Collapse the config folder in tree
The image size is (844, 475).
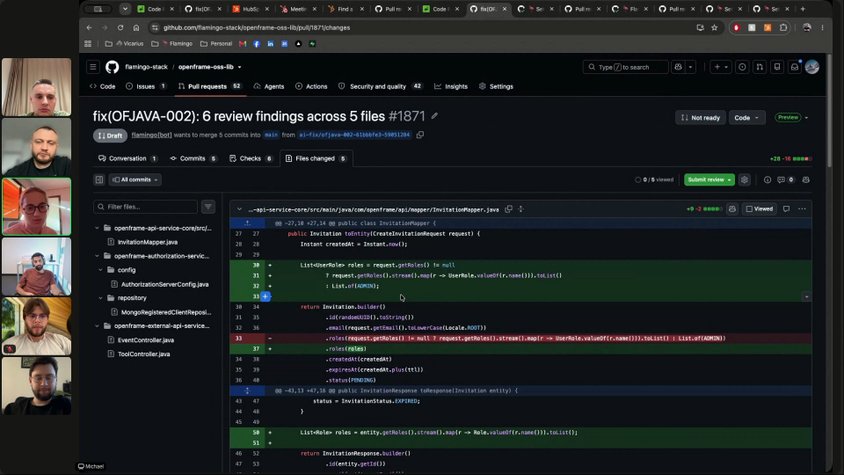pos(101,270)
